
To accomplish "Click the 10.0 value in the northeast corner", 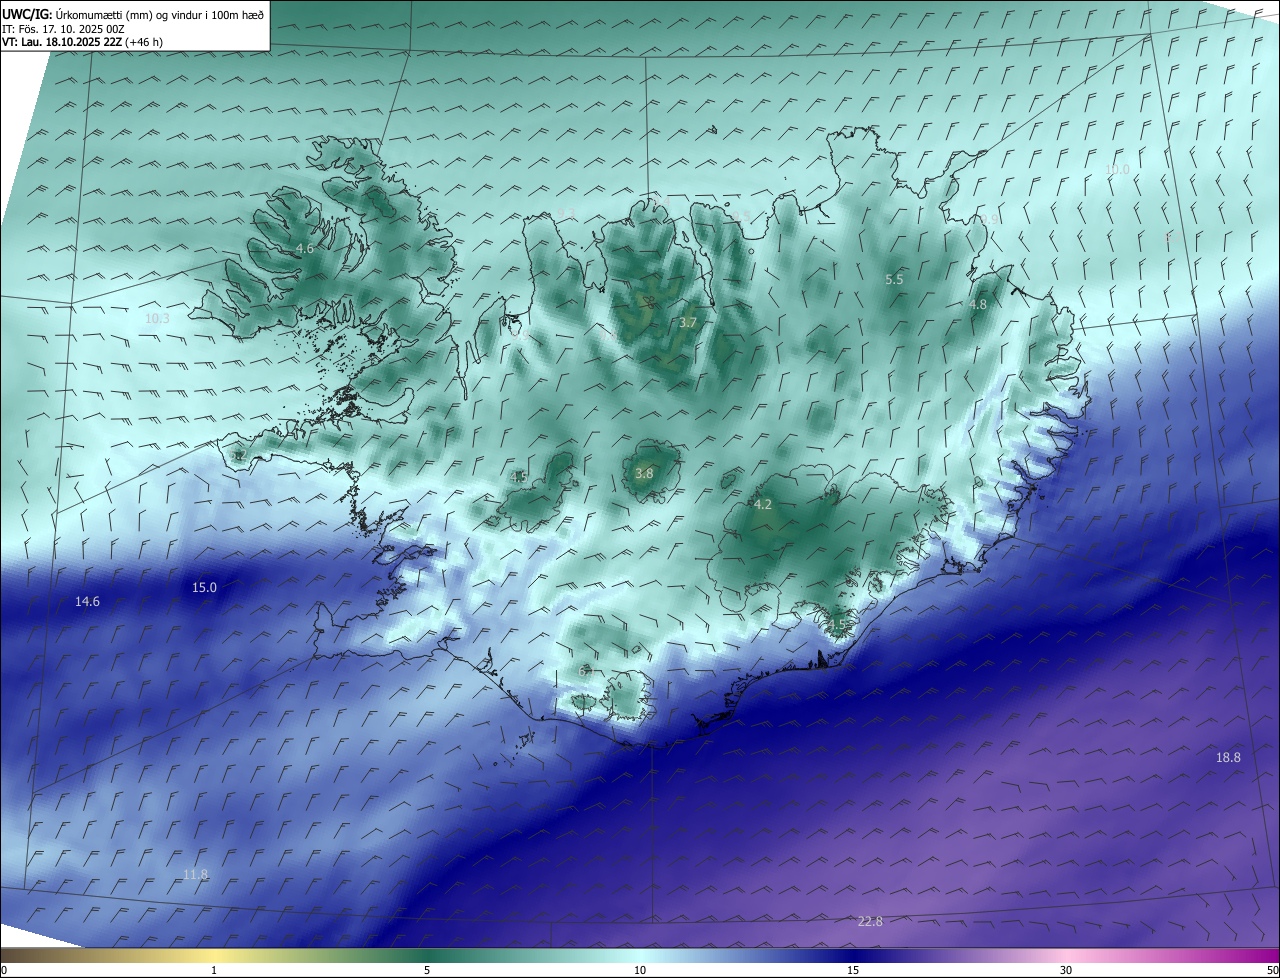I will [x=1117, y=169].
